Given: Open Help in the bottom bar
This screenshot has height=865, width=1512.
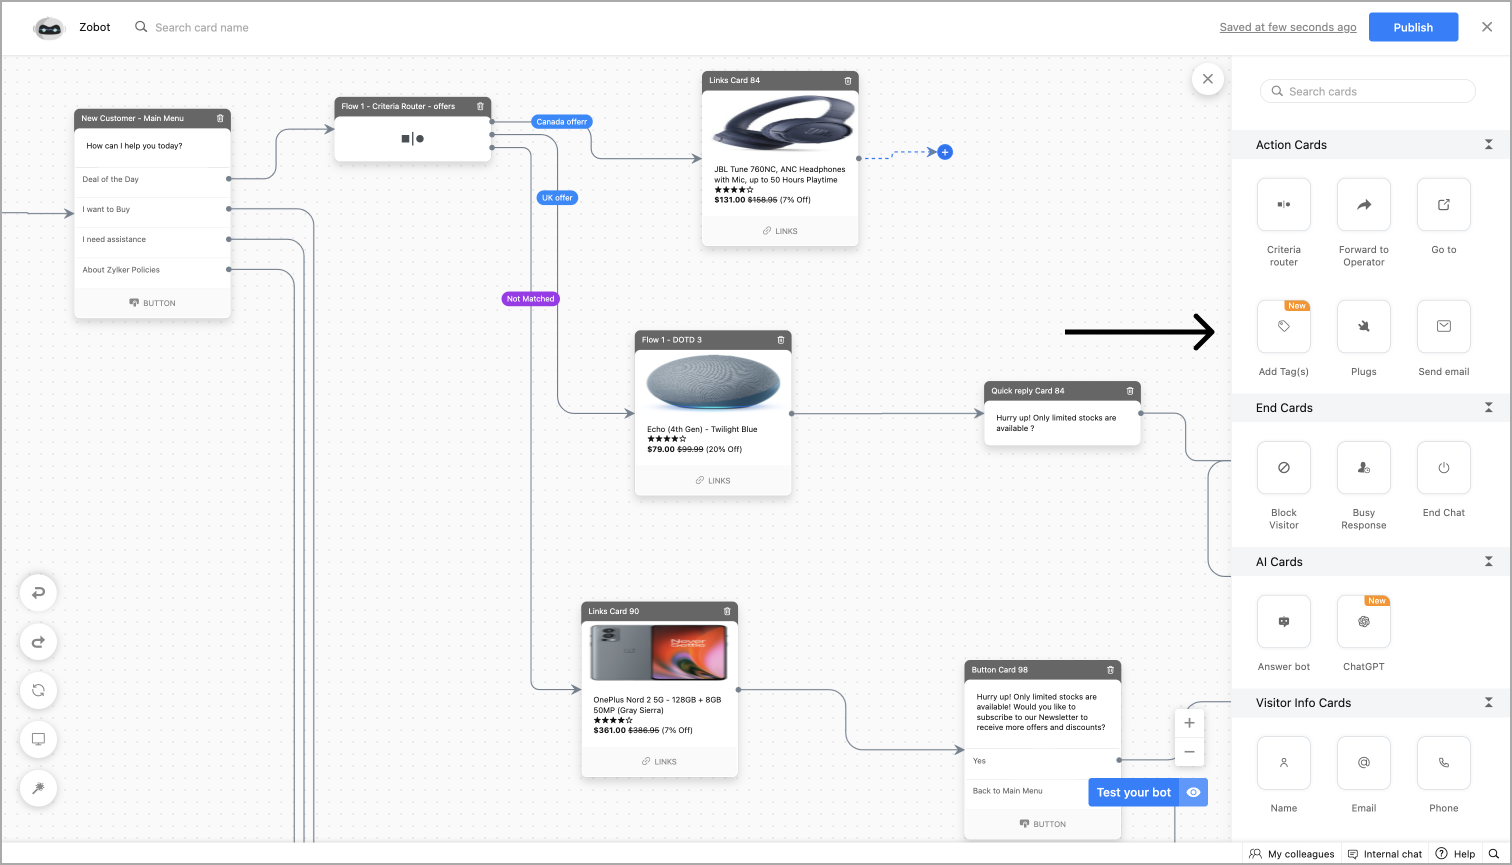Looking at the screenshot, I should pyautogui.click(x=1456, y=854).
